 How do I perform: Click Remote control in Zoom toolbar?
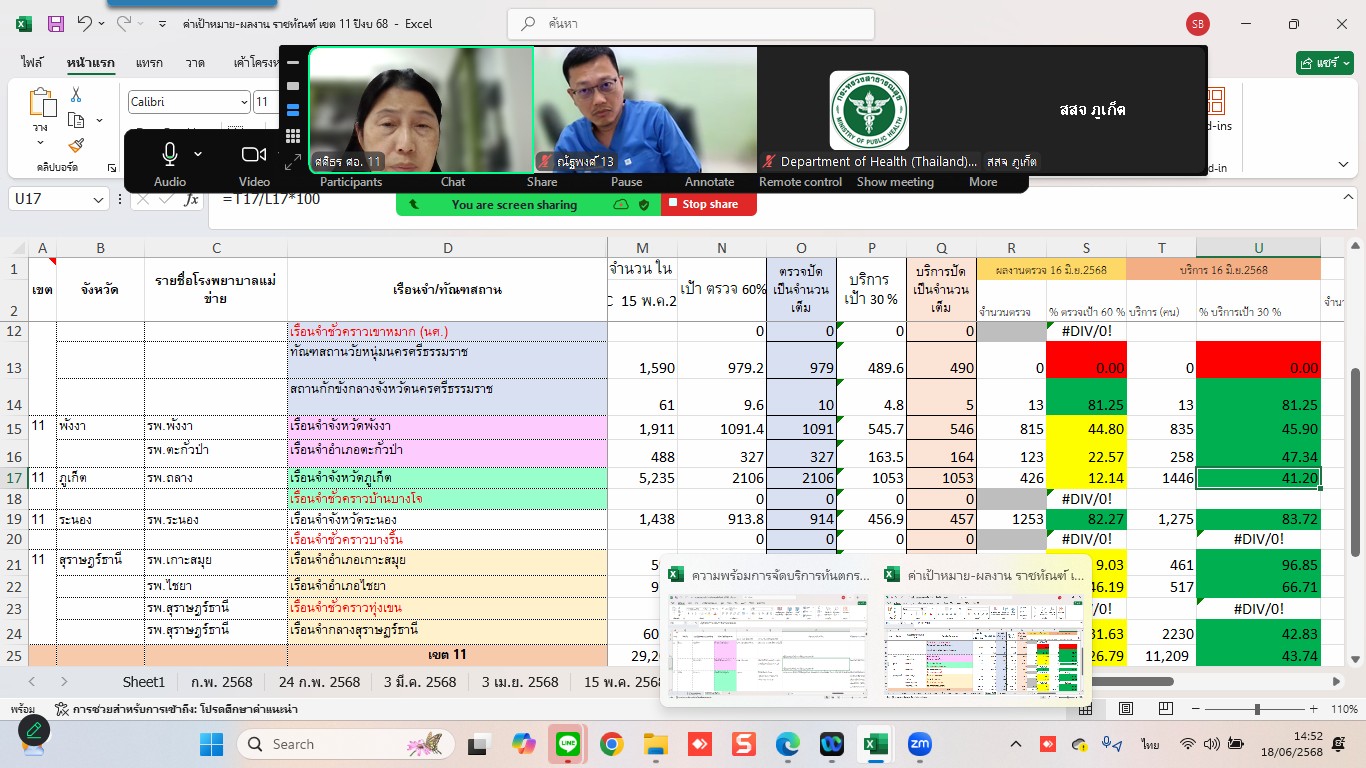tap(800, 182)
